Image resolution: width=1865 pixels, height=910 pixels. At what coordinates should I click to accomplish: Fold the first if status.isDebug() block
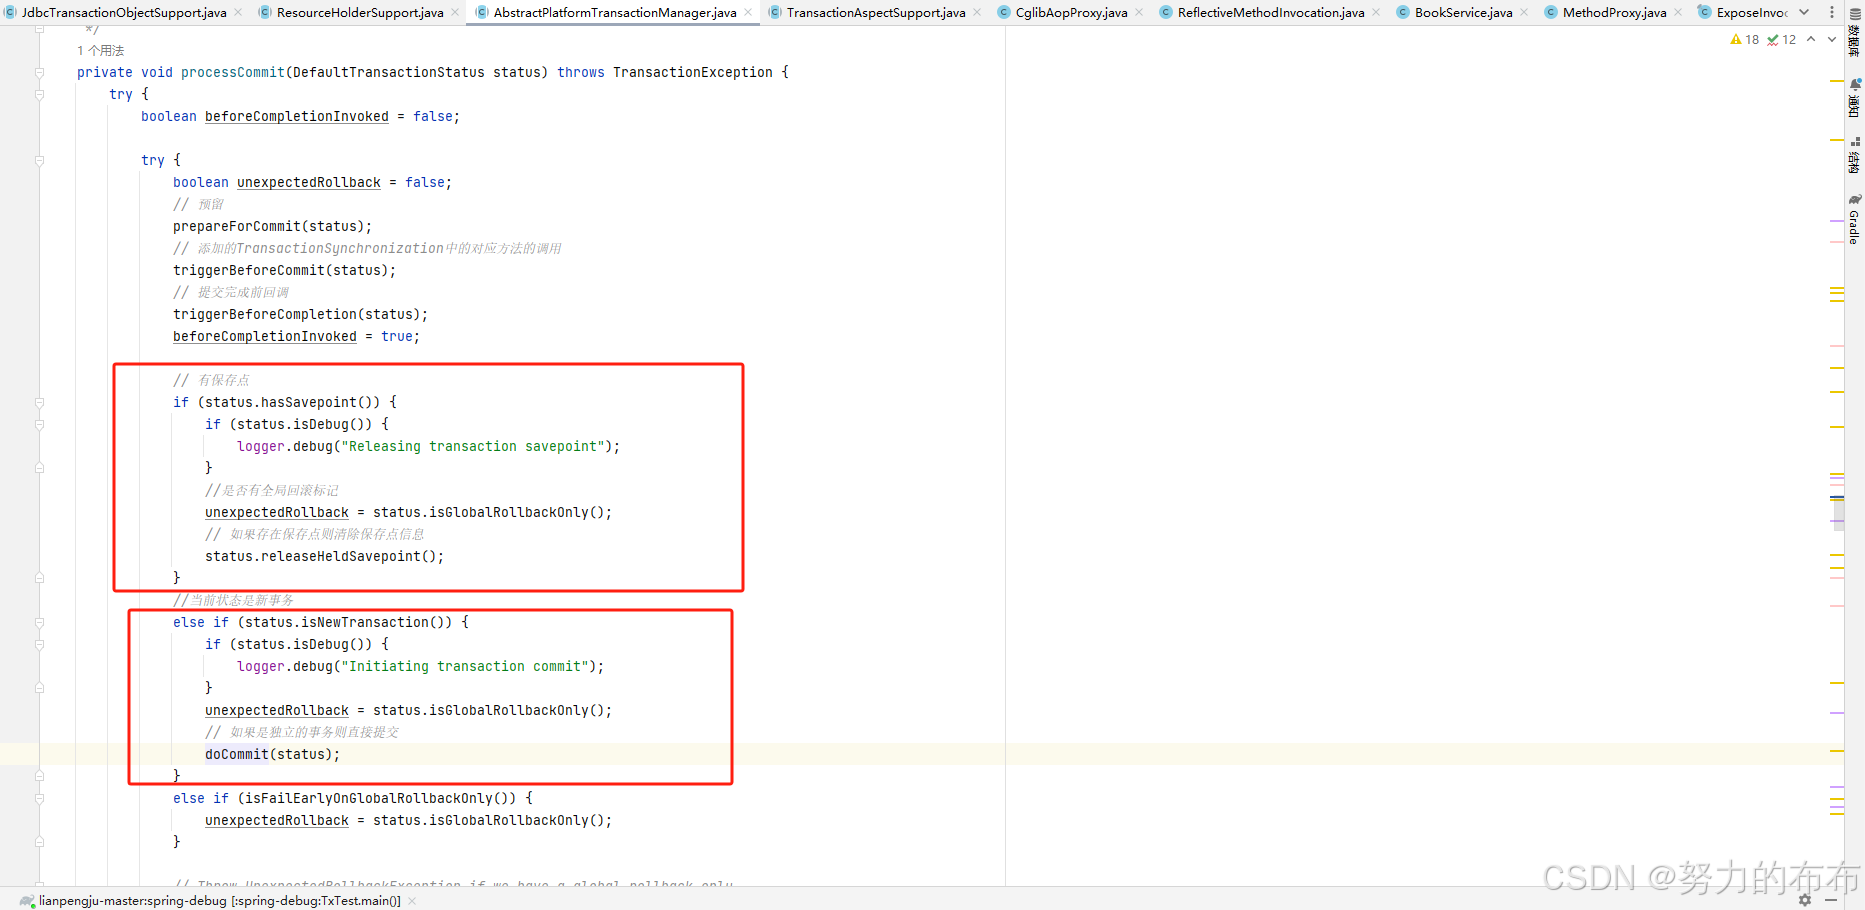[40, 424]
